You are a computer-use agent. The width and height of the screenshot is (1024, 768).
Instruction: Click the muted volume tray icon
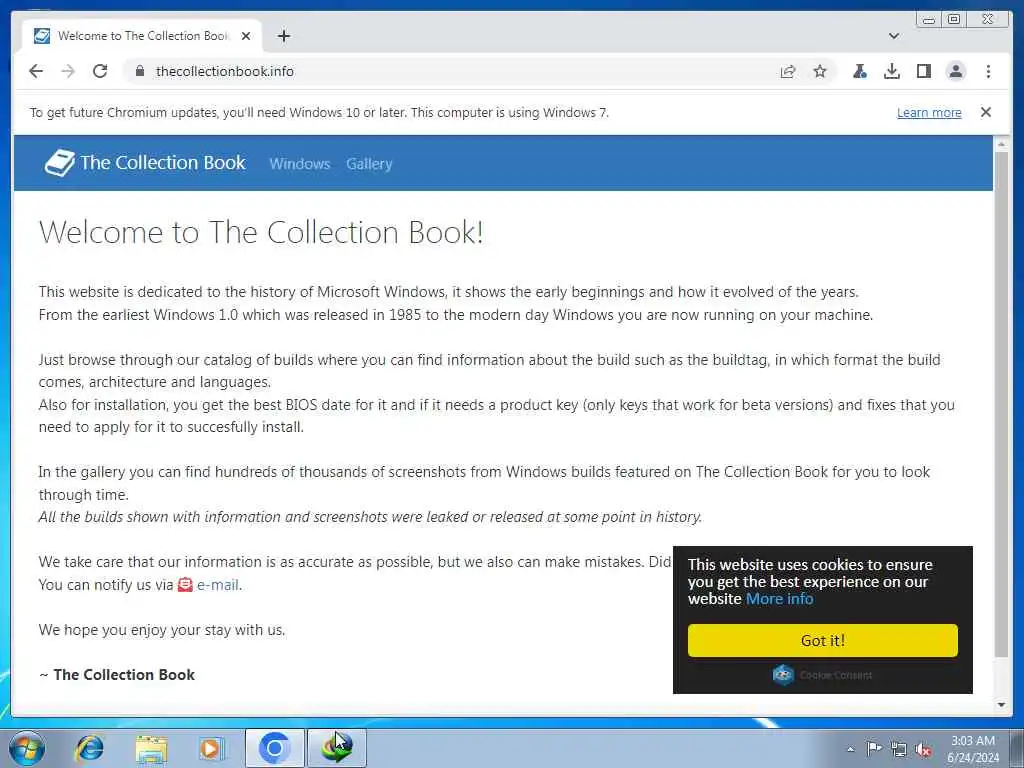coord(923,750)
